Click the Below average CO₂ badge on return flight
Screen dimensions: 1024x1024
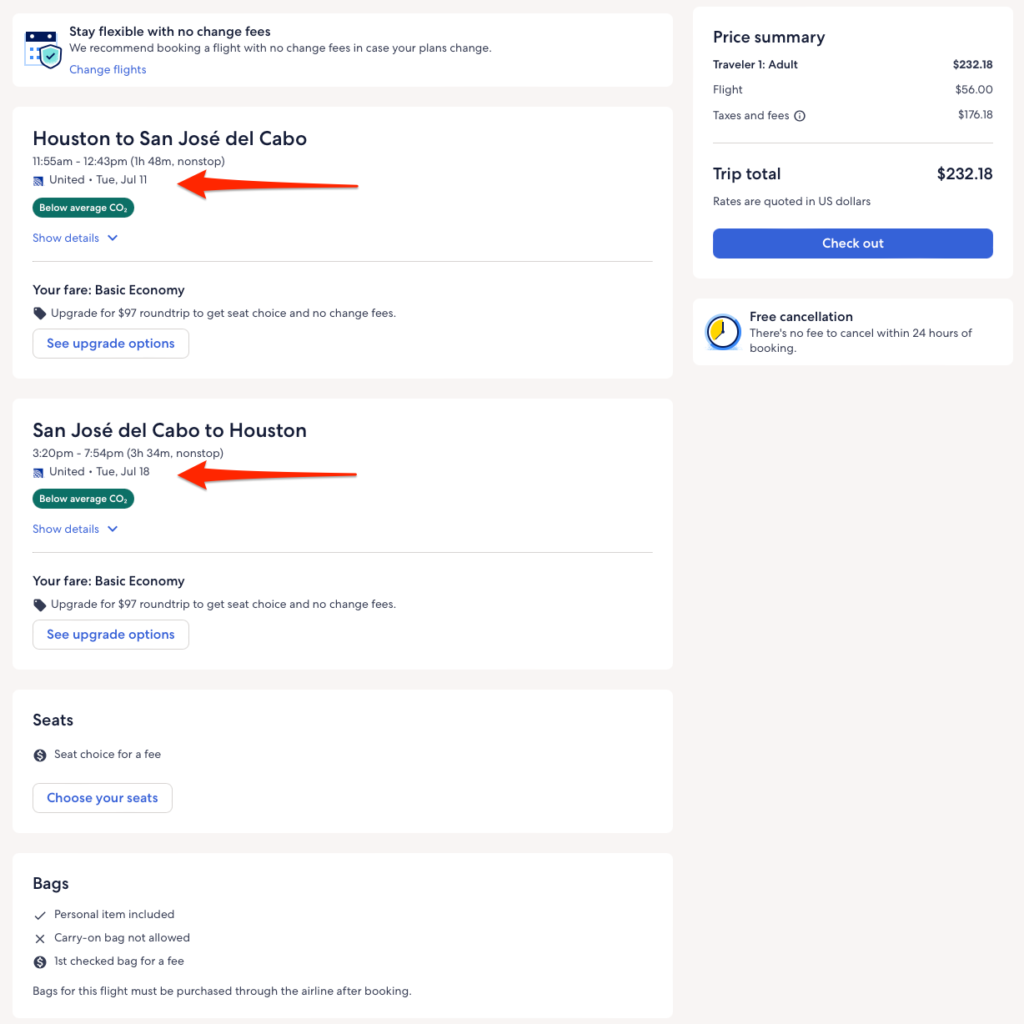(83, 498)
